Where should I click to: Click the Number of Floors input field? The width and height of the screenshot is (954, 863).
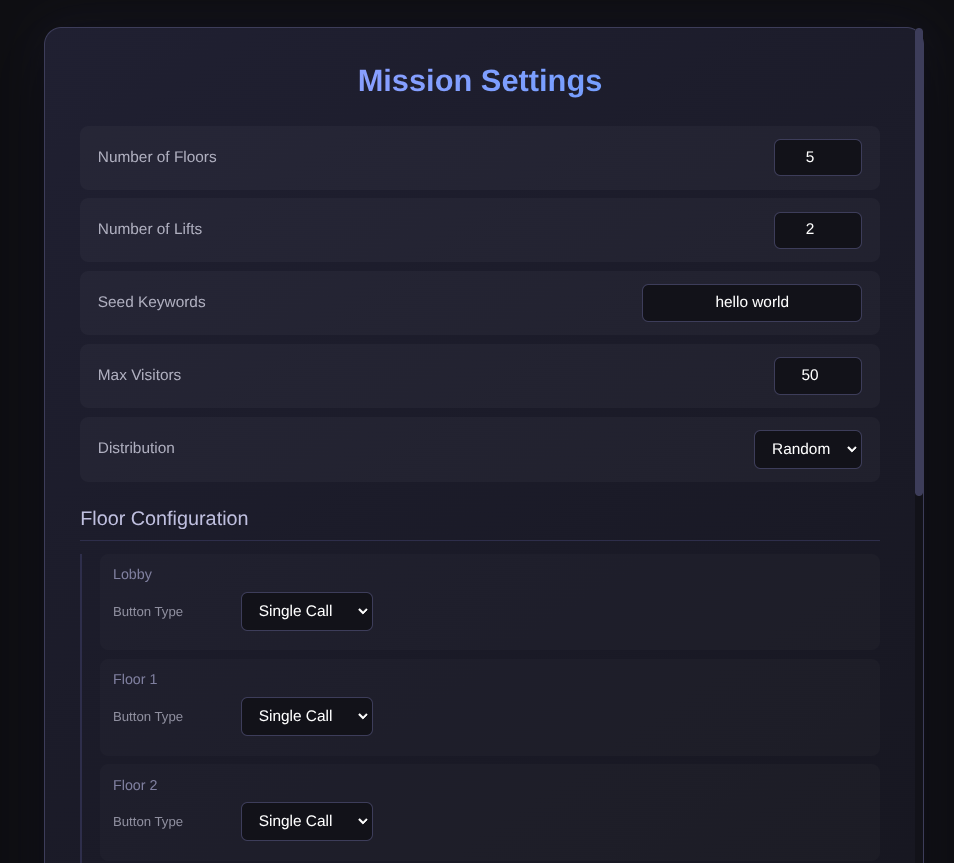pyautogui.click(x=817, y=158)
